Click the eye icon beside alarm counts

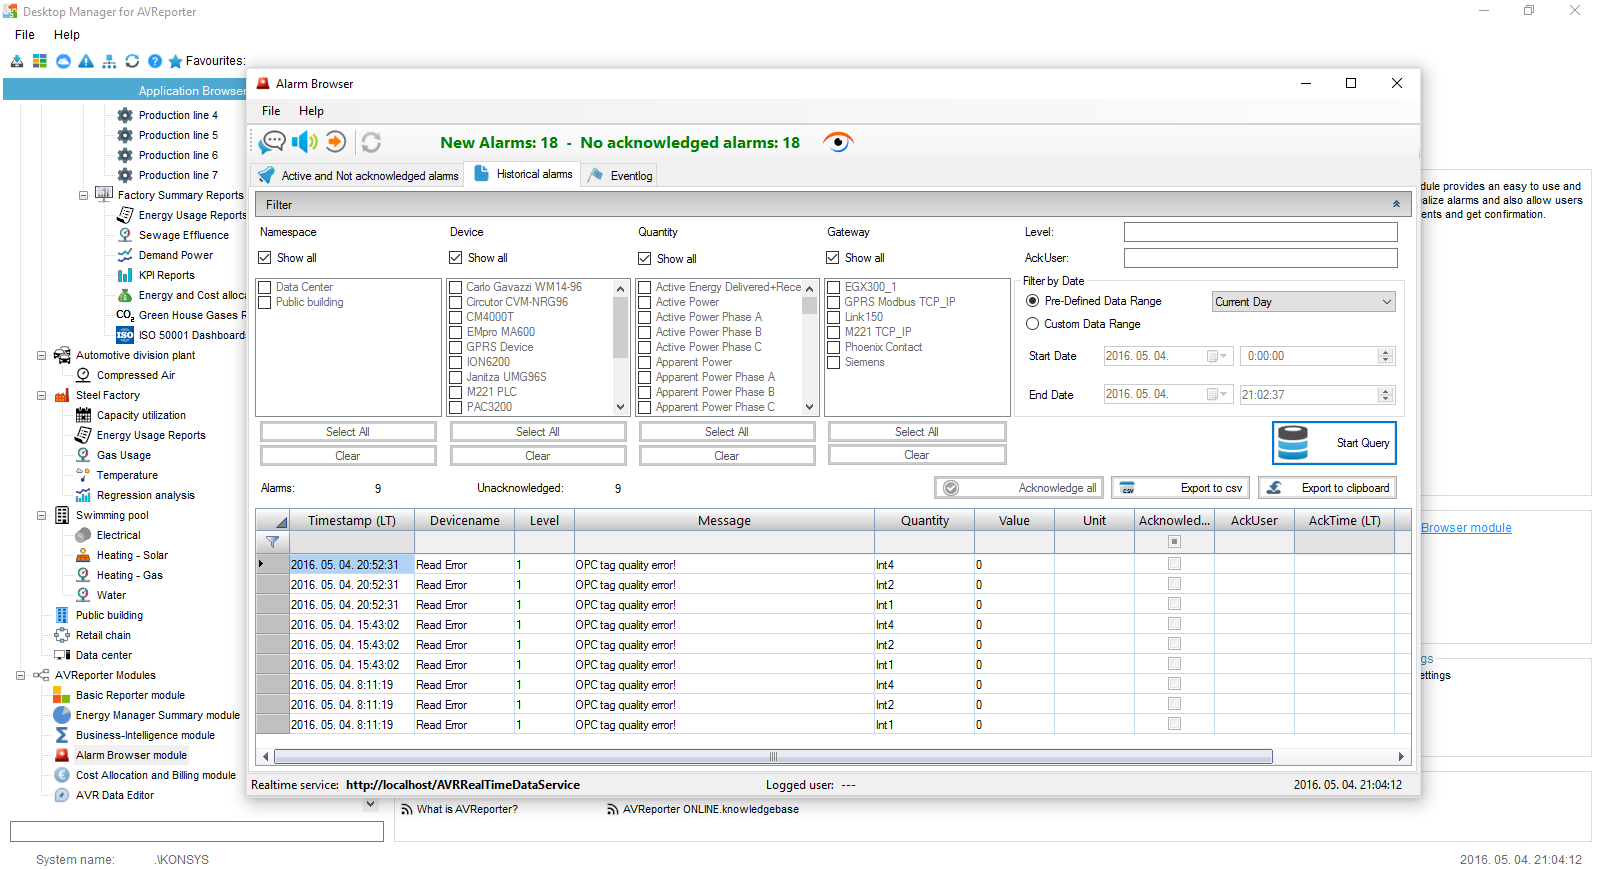[x=838, y=142]
